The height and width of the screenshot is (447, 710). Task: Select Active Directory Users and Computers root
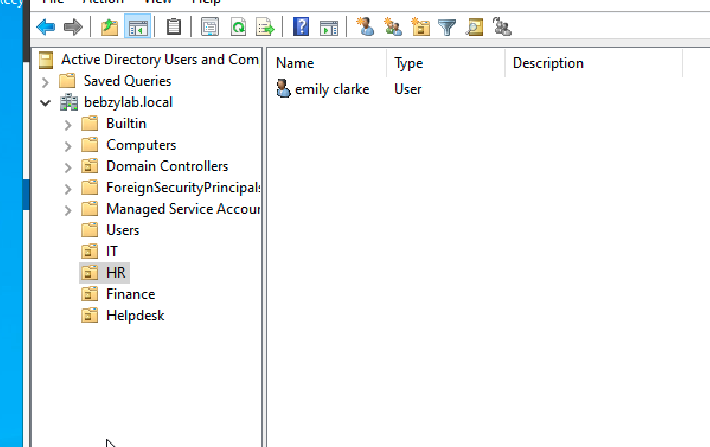(160, 59)
